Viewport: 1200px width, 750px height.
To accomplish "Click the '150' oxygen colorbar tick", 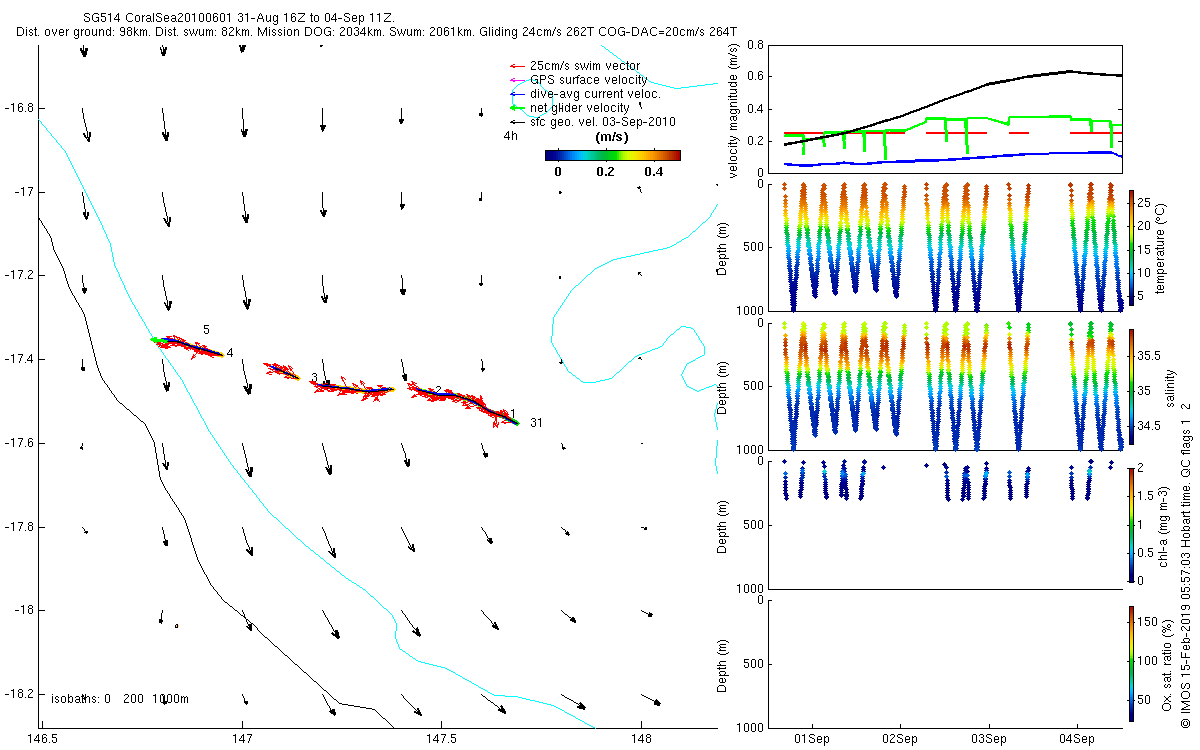I will [1147, 620].
